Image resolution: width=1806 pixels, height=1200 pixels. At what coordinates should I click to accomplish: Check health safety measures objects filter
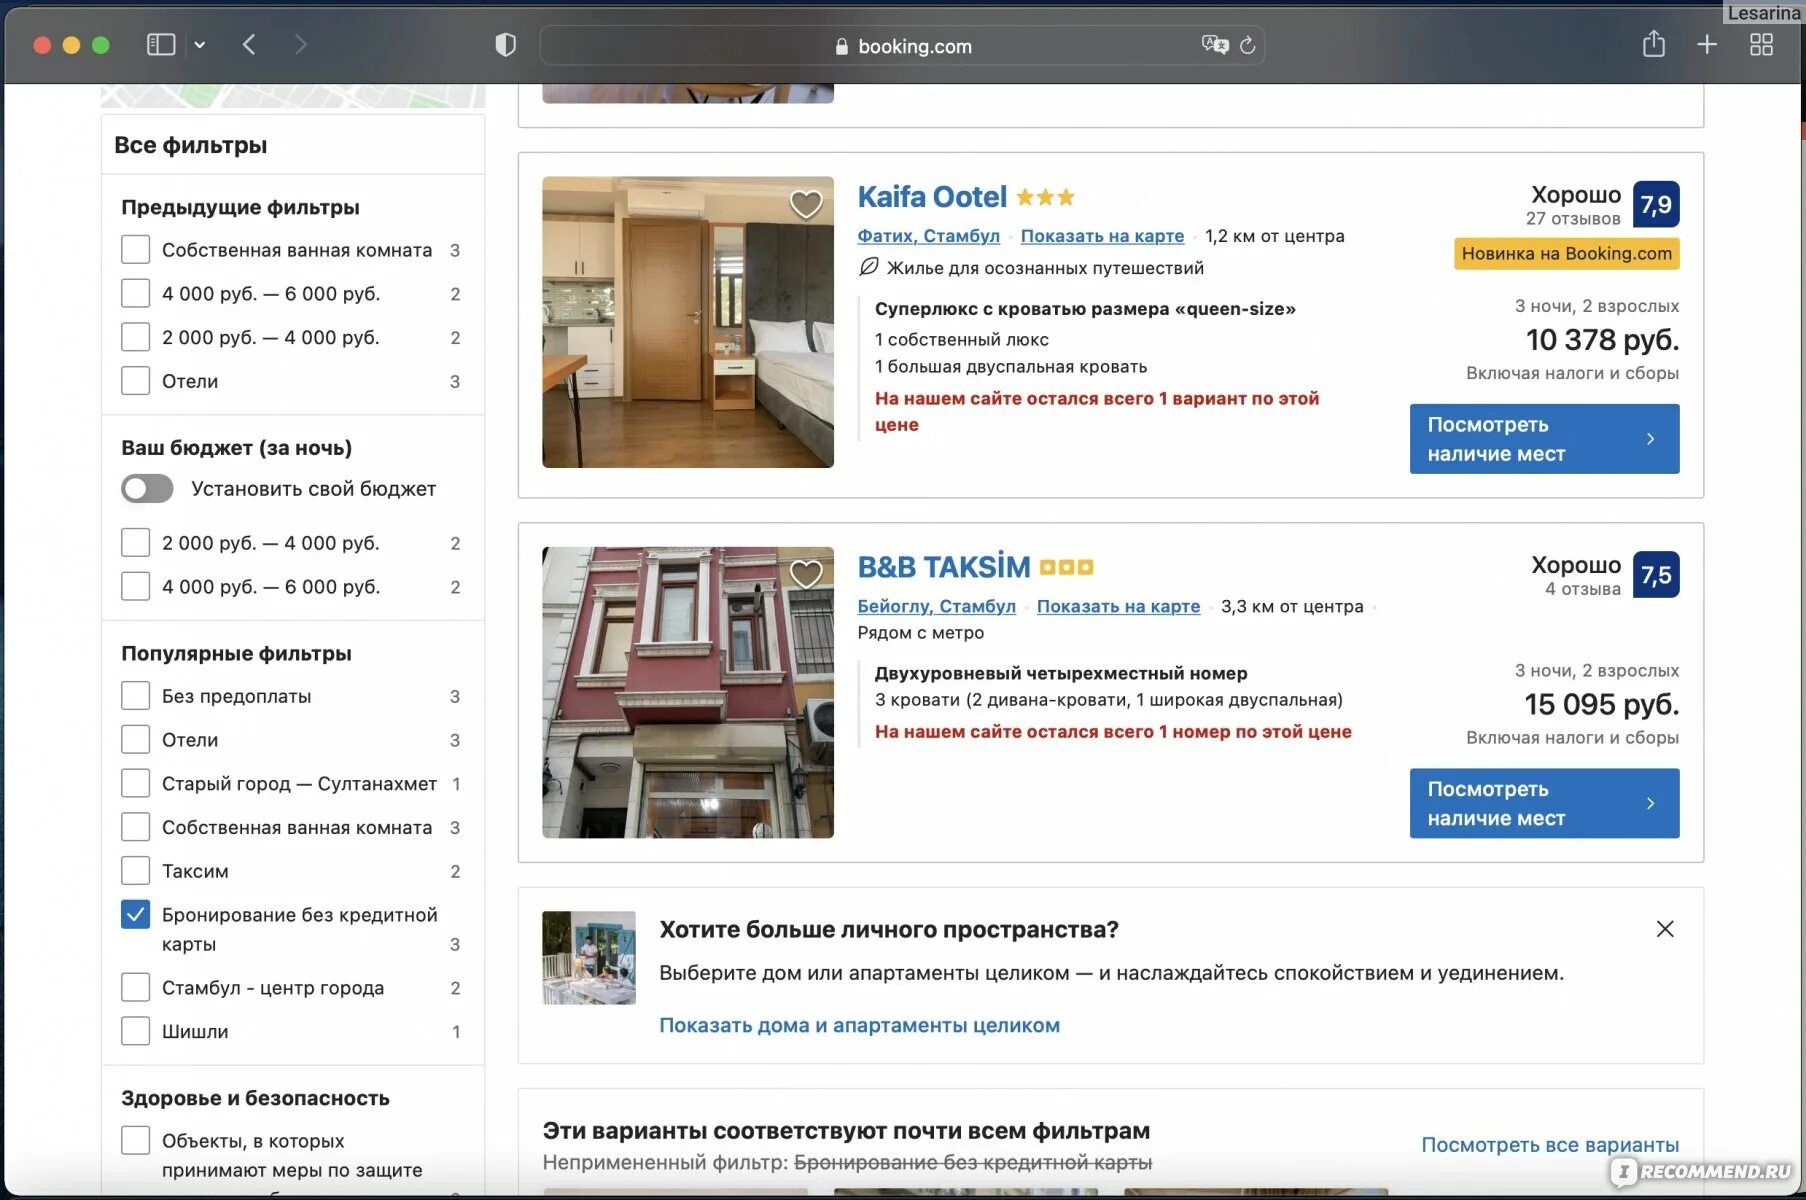[x=135, y=1141]
